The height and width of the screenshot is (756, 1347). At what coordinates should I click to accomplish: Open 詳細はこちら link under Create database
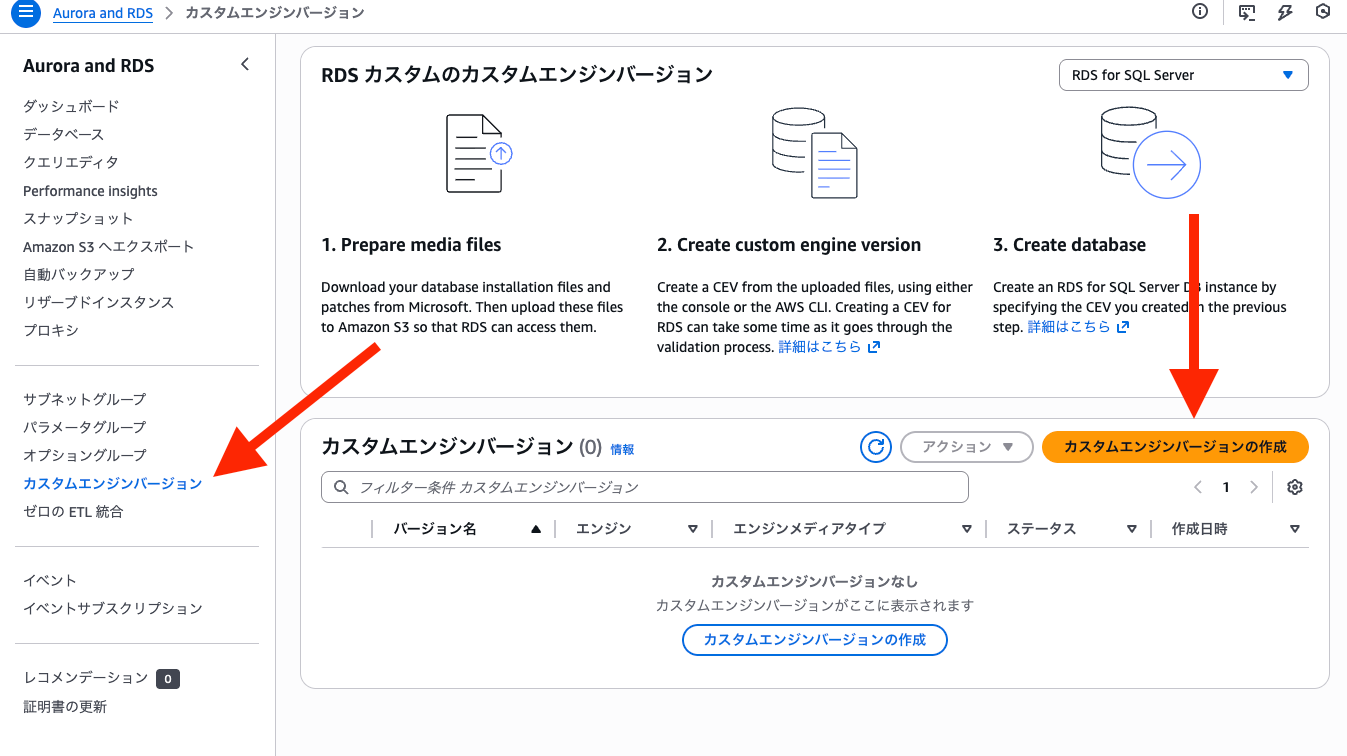coord(1079,327)
